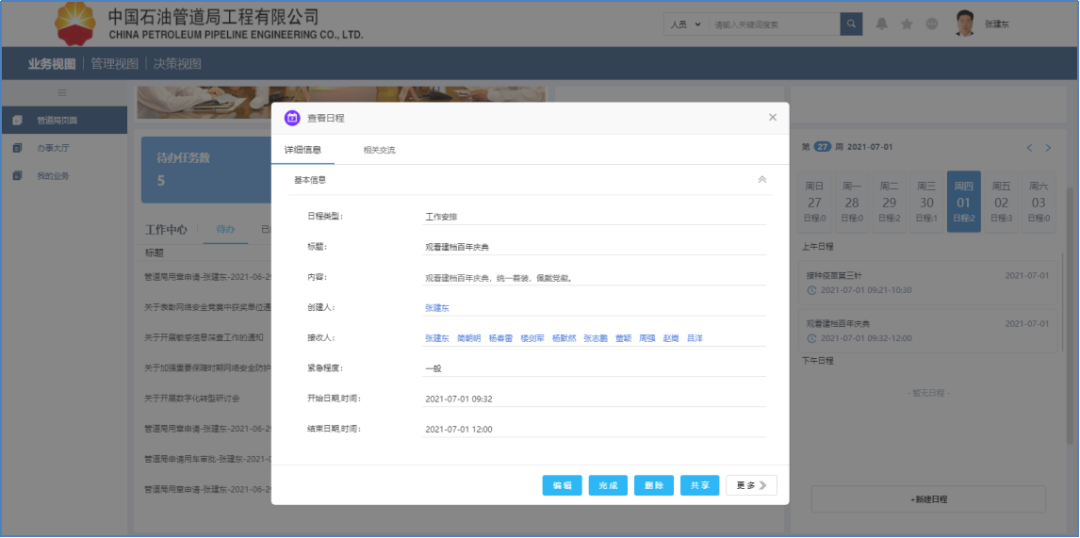Click the 2021-07-01 12:00 end time value
Image resolution: width=1080 pixels, height=538 pixels.
459,429
